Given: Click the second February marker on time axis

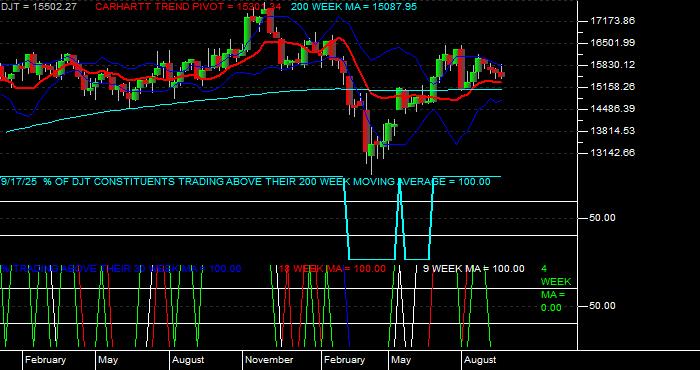Looking at the screenshot, I should click(x=344, y=360).
